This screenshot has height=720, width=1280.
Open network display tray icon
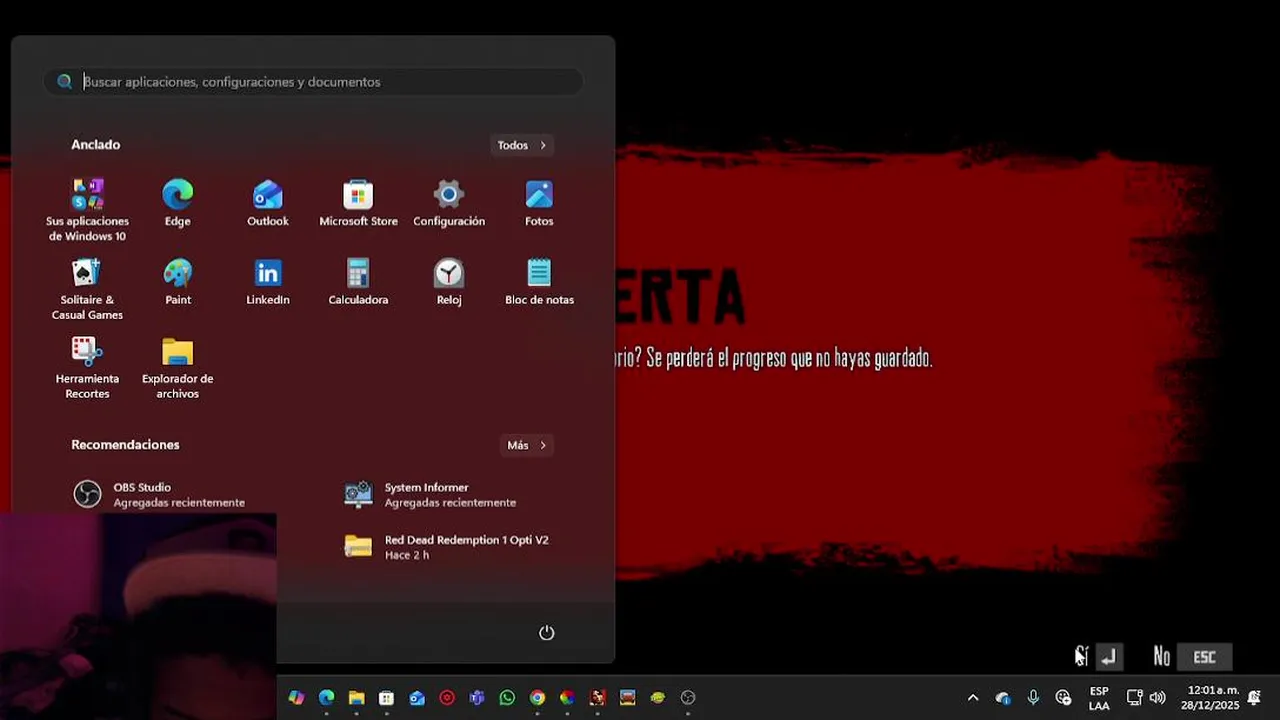pos(1134,698)
